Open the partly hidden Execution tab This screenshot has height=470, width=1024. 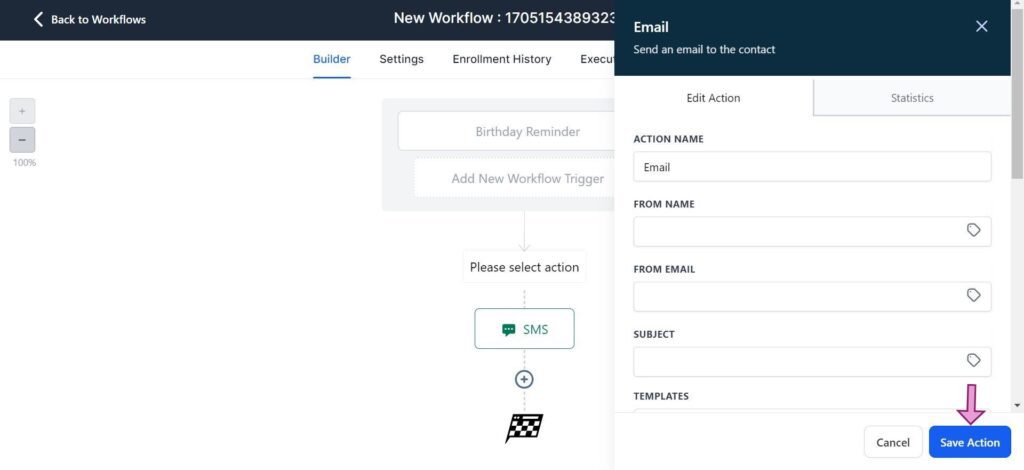(597, 59)
